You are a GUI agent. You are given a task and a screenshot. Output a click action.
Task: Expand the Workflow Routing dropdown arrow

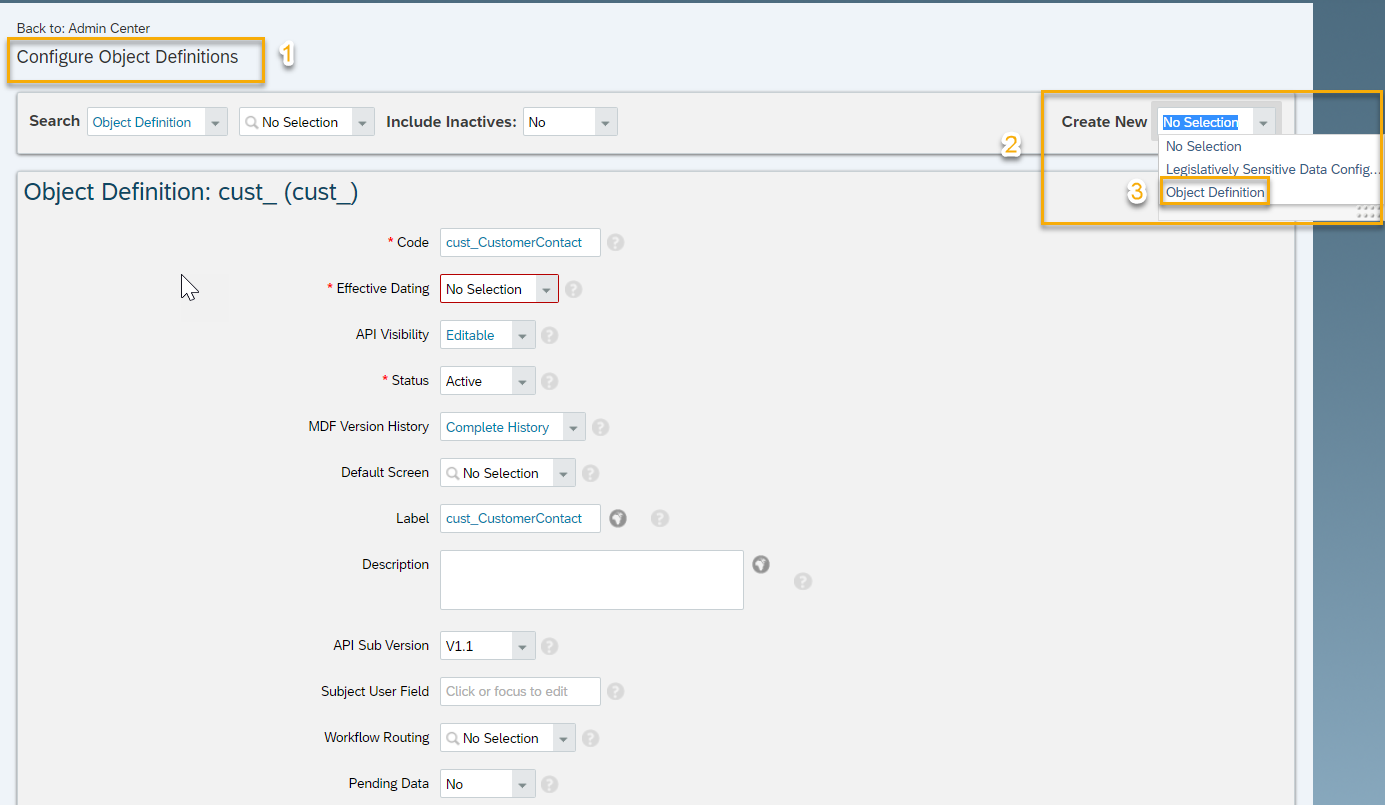pyautogui.click(x=564, y=738)
